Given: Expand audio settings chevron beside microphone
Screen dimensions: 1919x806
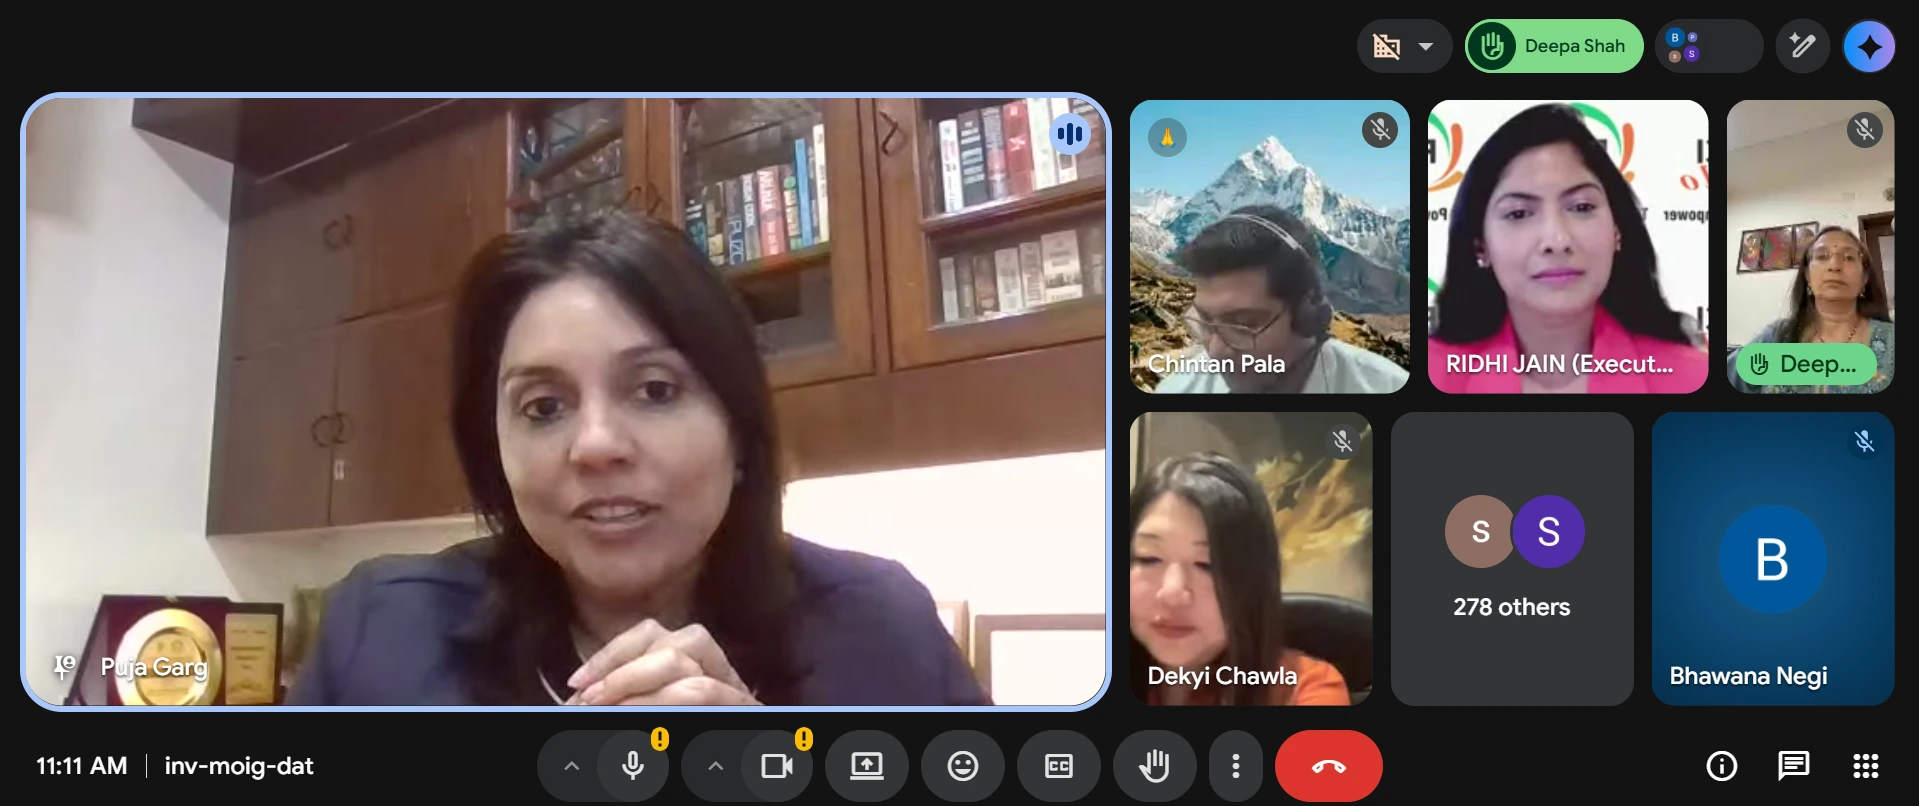Looking at the screenshot, I should coord(571,766).
